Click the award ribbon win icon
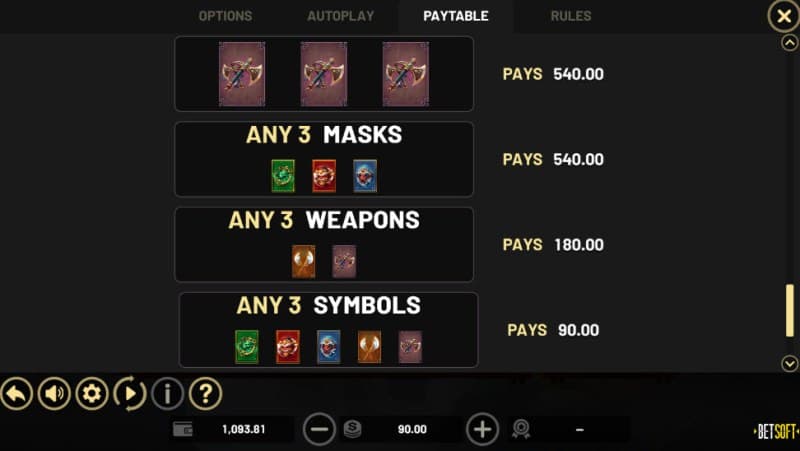This screenshot has width=800, height=451. 521,429
